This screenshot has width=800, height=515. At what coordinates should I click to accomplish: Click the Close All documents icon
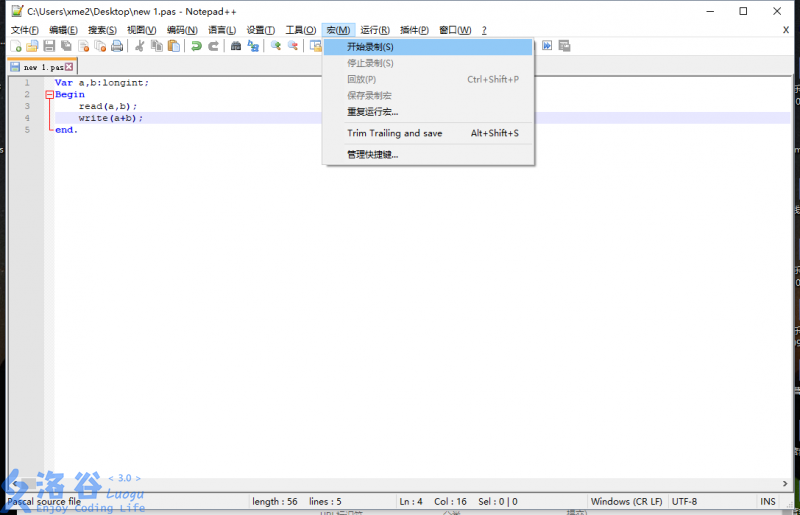coord(100,46)
